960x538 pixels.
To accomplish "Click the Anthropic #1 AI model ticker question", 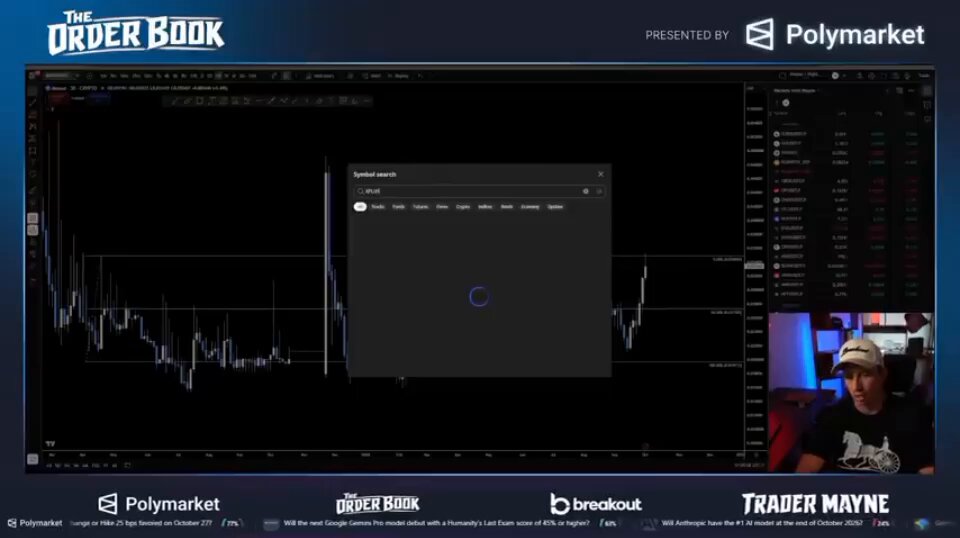I will (762, 523).
